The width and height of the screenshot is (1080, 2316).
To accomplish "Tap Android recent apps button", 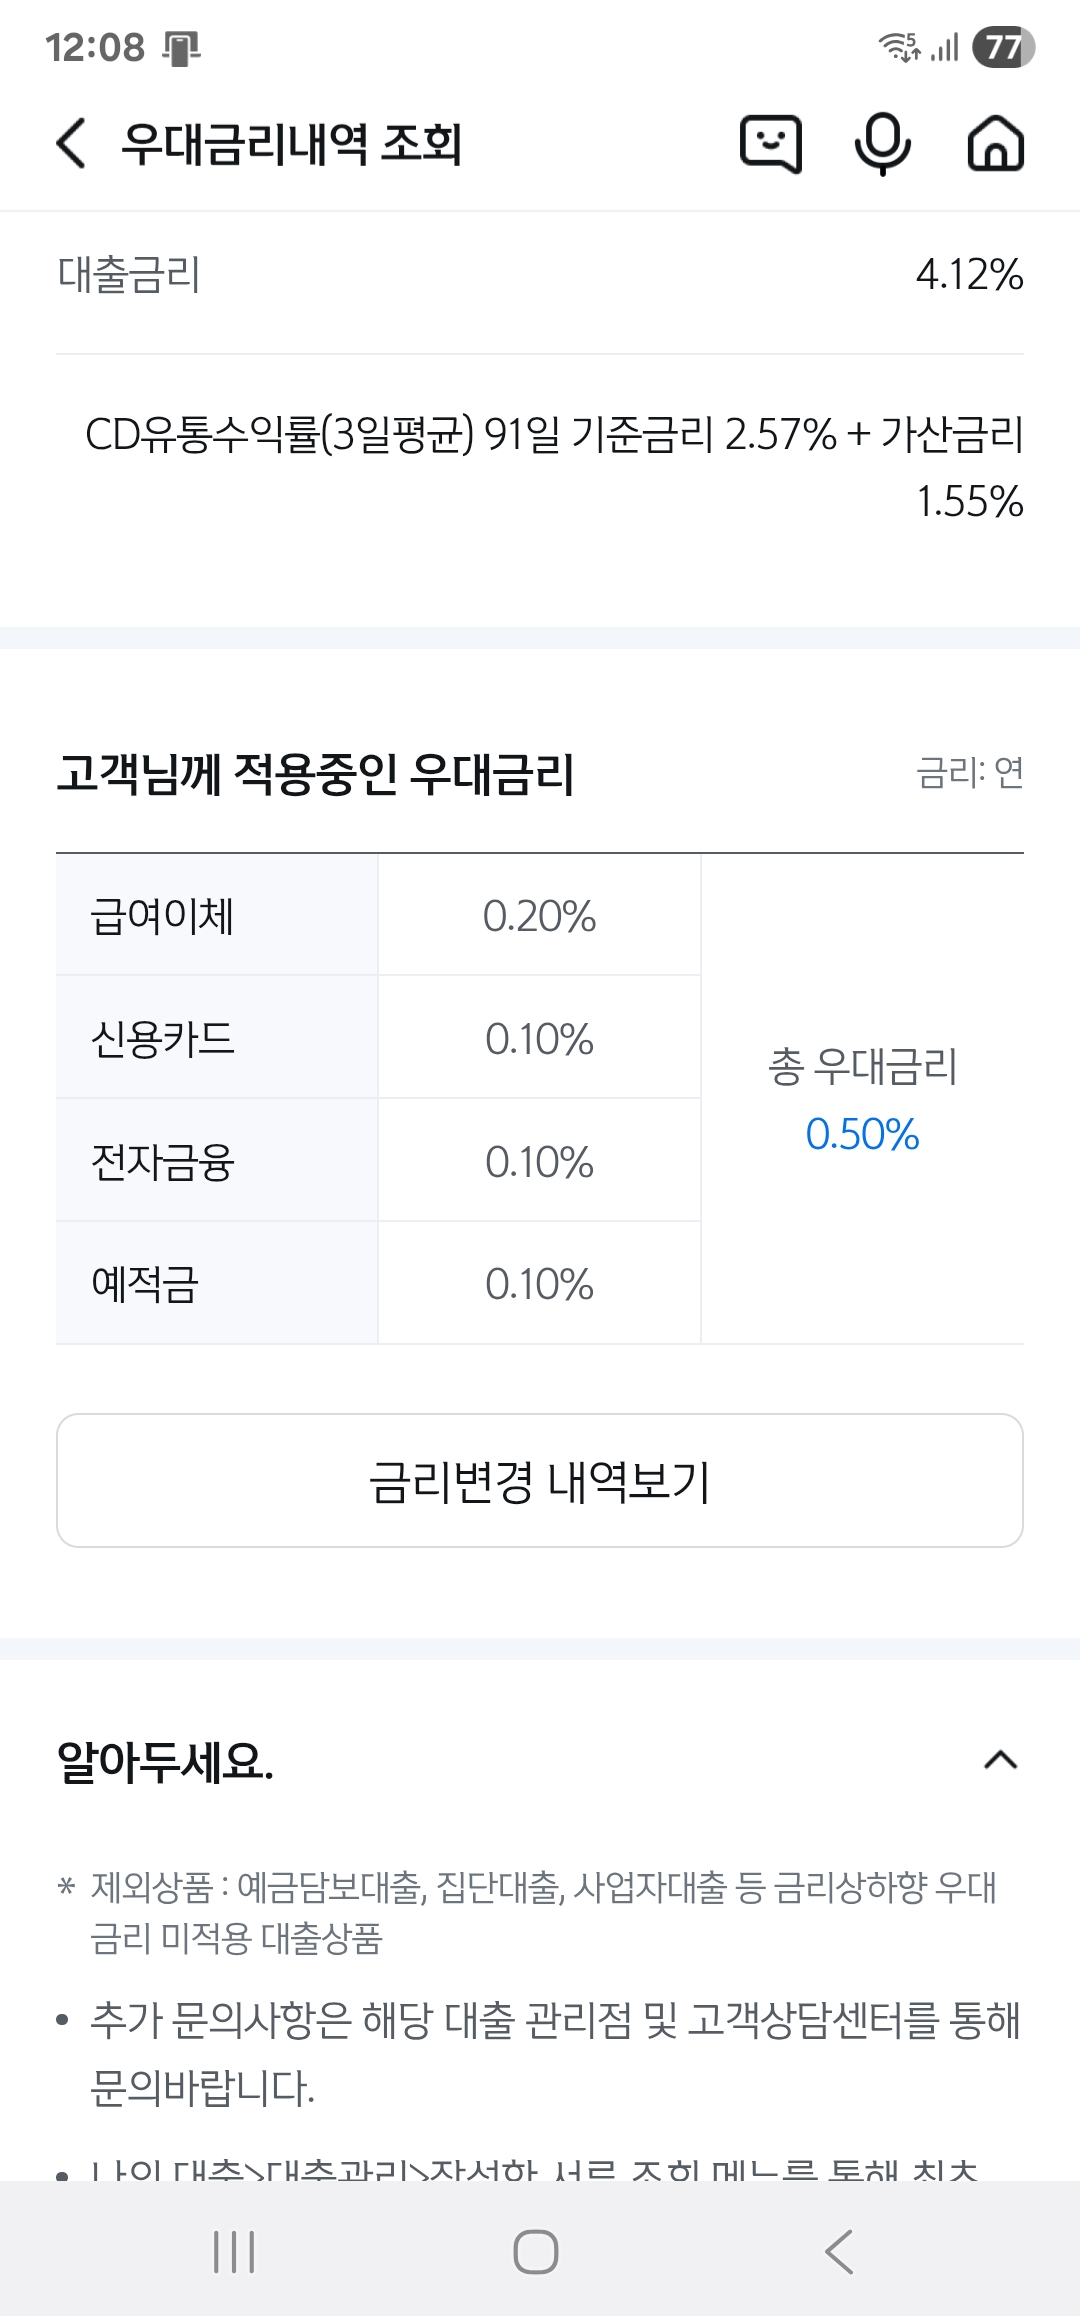I will coord(234,2252).
